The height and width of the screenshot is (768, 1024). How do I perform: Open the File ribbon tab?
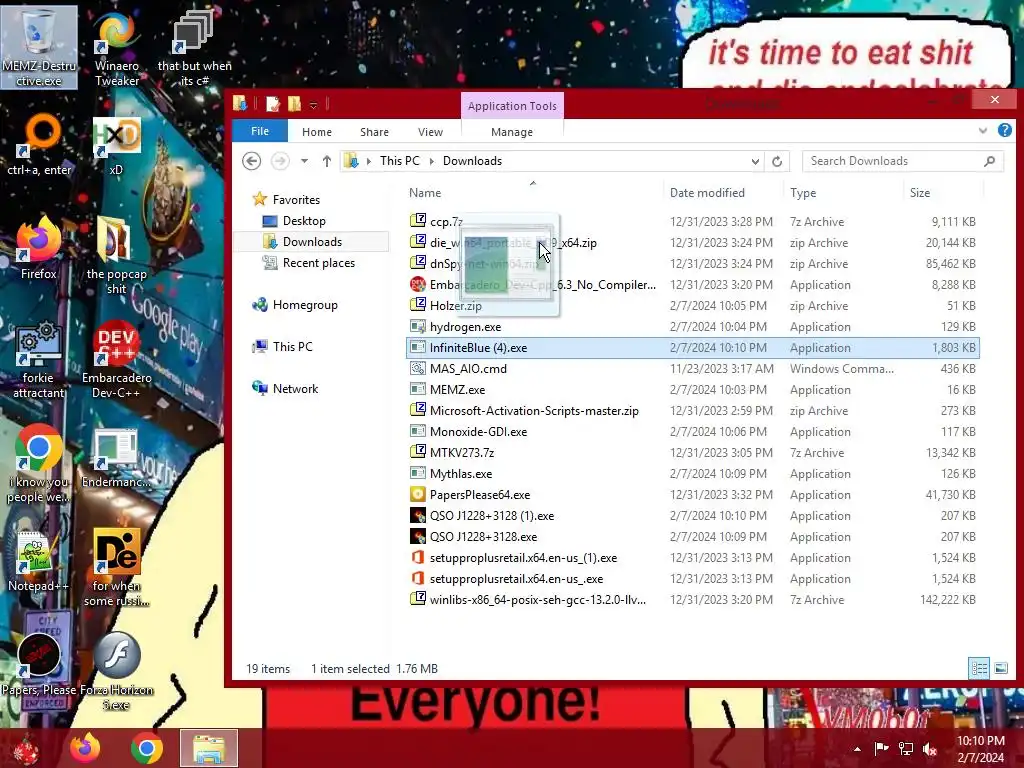click(x=260, y=131)
